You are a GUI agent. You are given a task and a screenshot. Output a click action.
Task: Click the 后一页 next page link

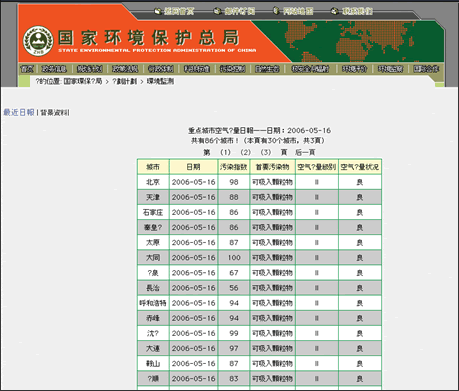[x=305, y=152]
